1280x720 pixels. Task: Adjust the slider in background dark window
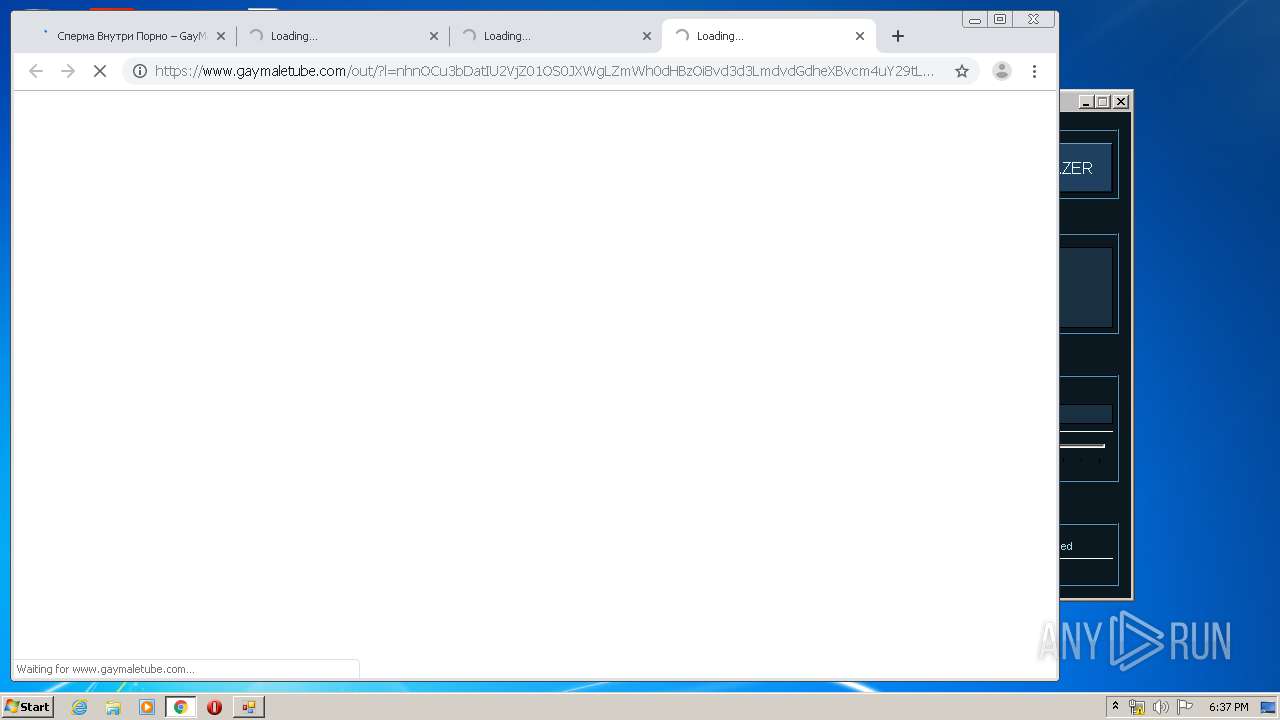coord(1082,446)
